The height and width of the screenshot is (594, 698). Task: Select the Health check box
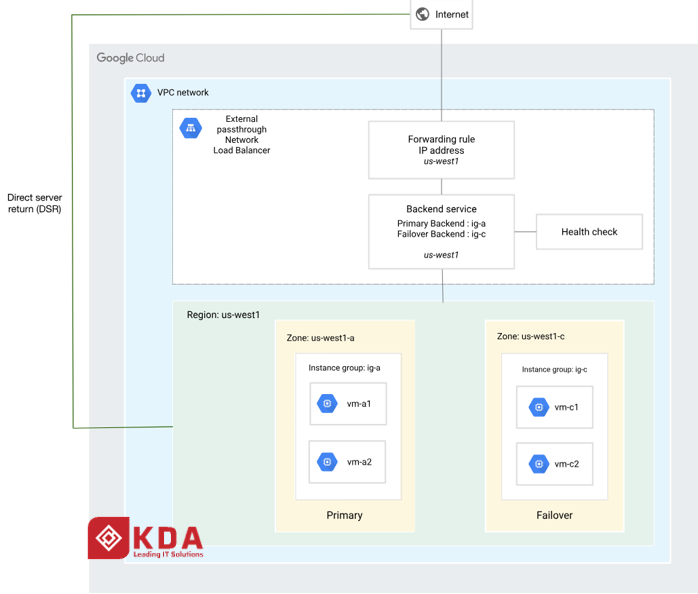589,232
